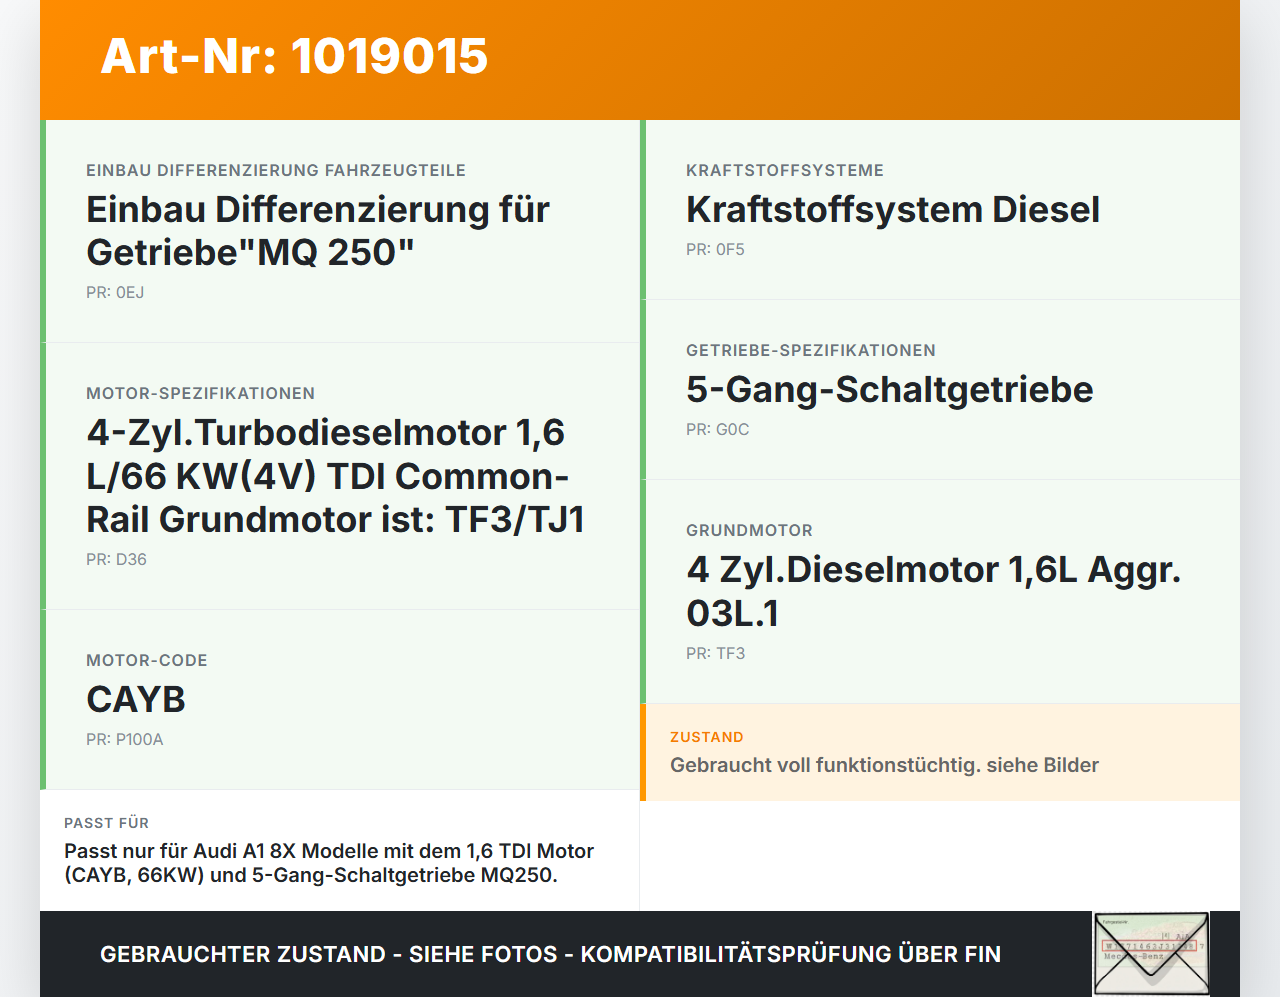The image size is (1280, 998).
Task: Select the article number 1019015 heading
Action: [x=293, y=57]
